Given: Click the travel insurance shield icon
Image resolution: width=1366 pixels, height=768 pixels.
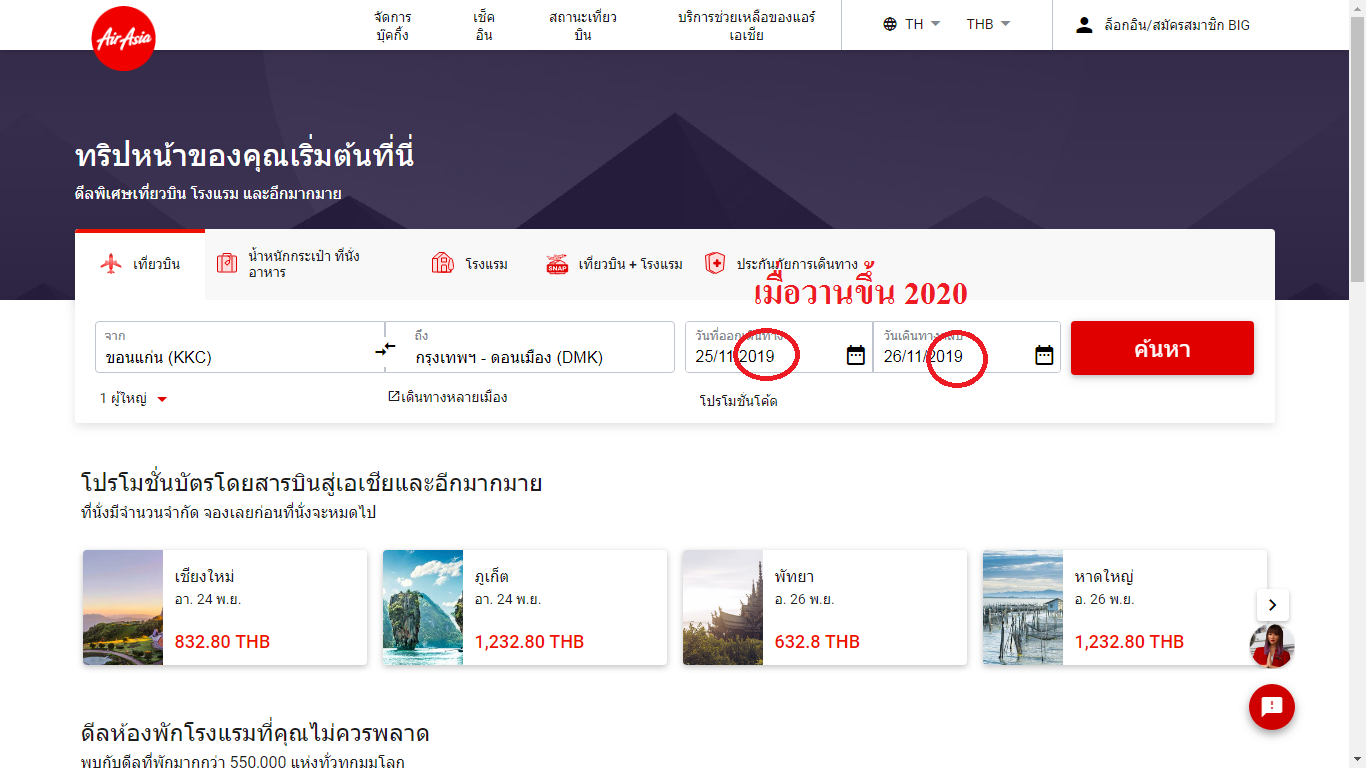Looking at the screenshot, I should click(715, 263).
